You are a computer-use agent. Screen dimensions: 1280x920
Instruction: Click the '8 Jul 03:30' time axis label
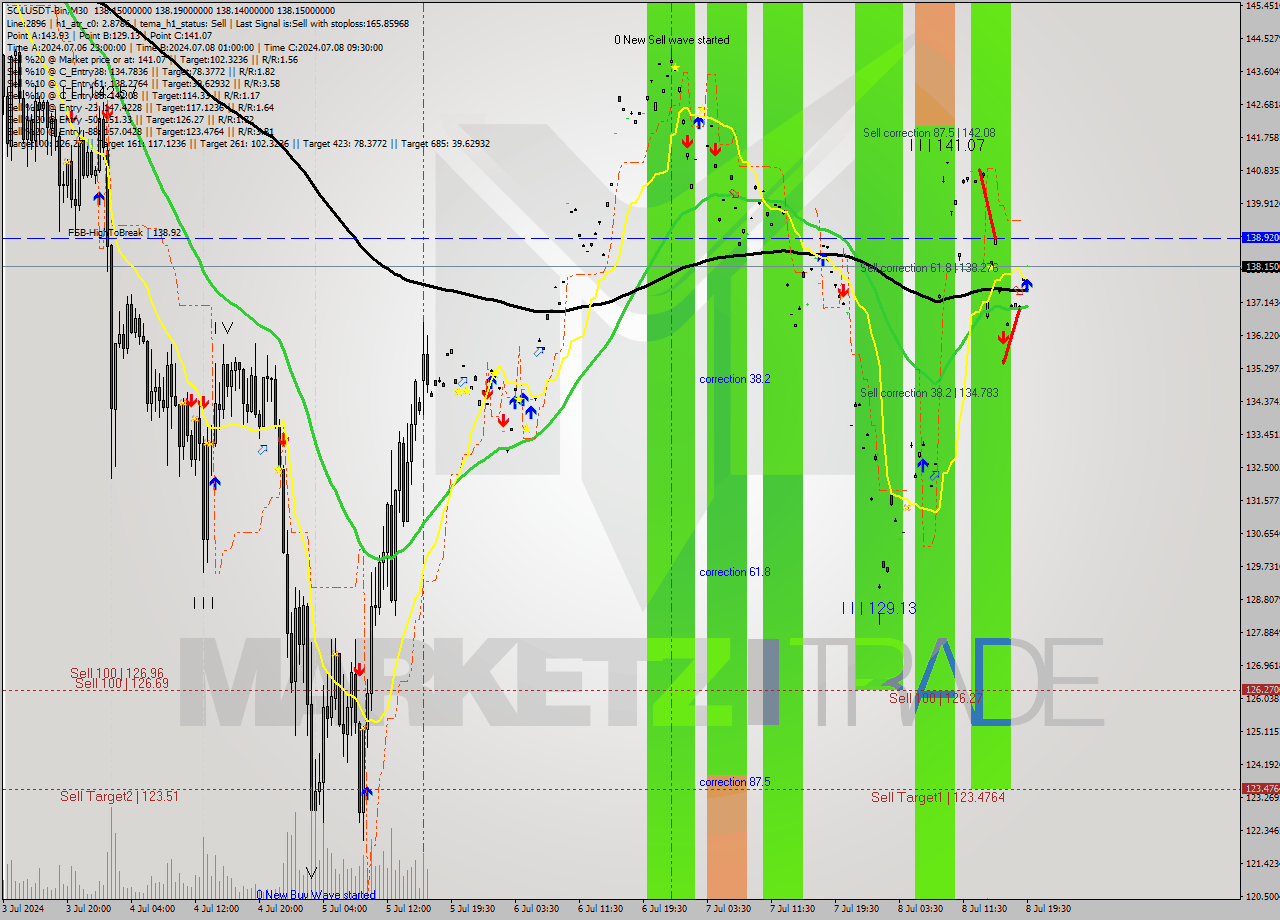(921, 909)
